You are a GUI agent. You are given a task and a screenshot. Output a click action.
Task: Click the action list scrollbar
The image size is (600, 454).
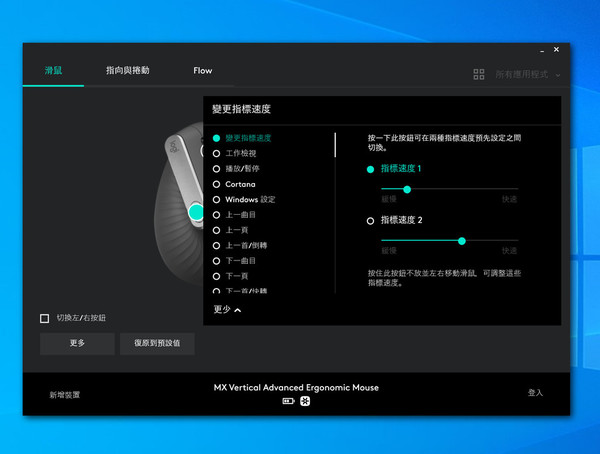click(x=335, y=145)
